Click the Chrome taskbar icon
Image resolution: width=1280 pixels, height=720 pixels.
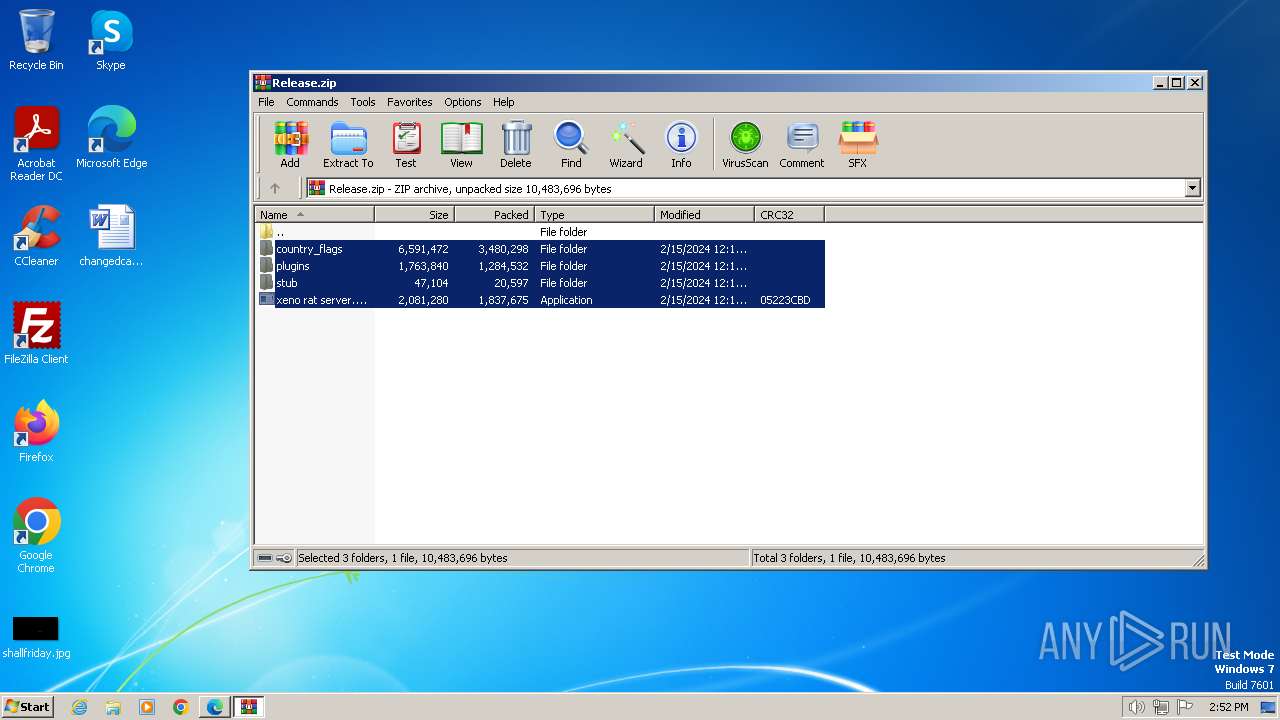tap(181, 707)
